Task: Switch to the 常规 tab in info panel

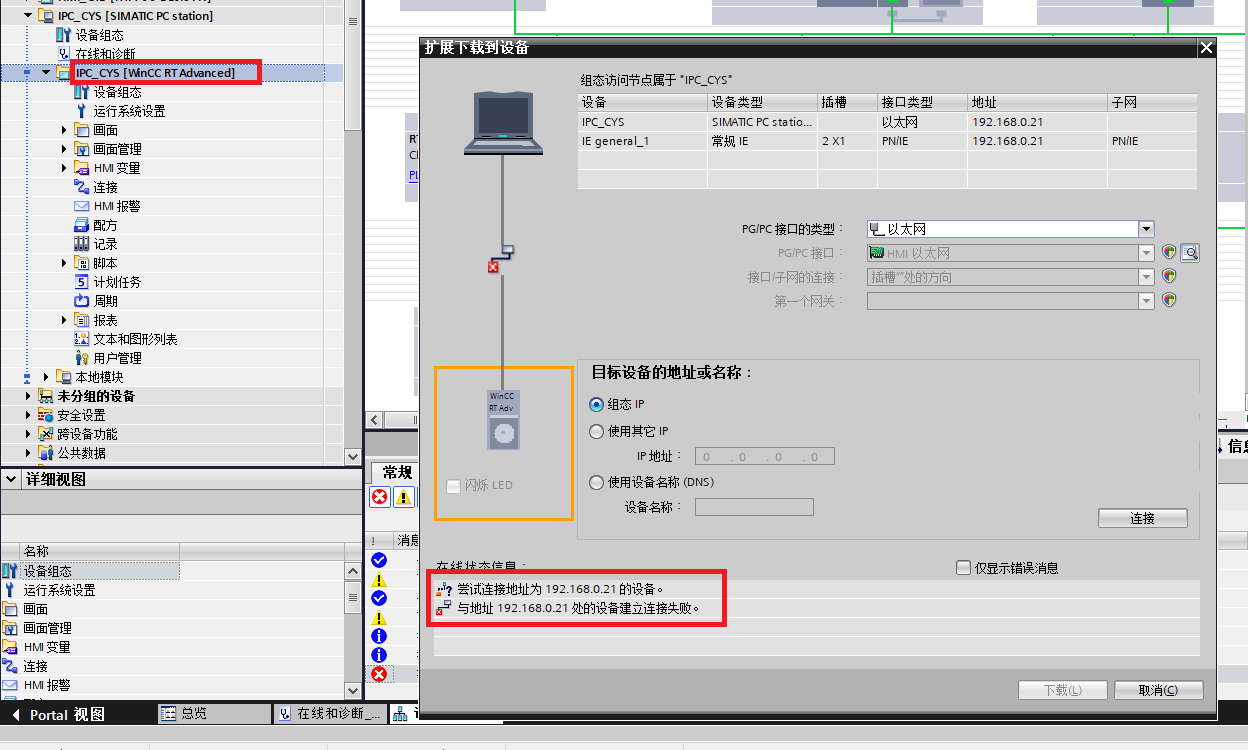Action: pos(397,472)
